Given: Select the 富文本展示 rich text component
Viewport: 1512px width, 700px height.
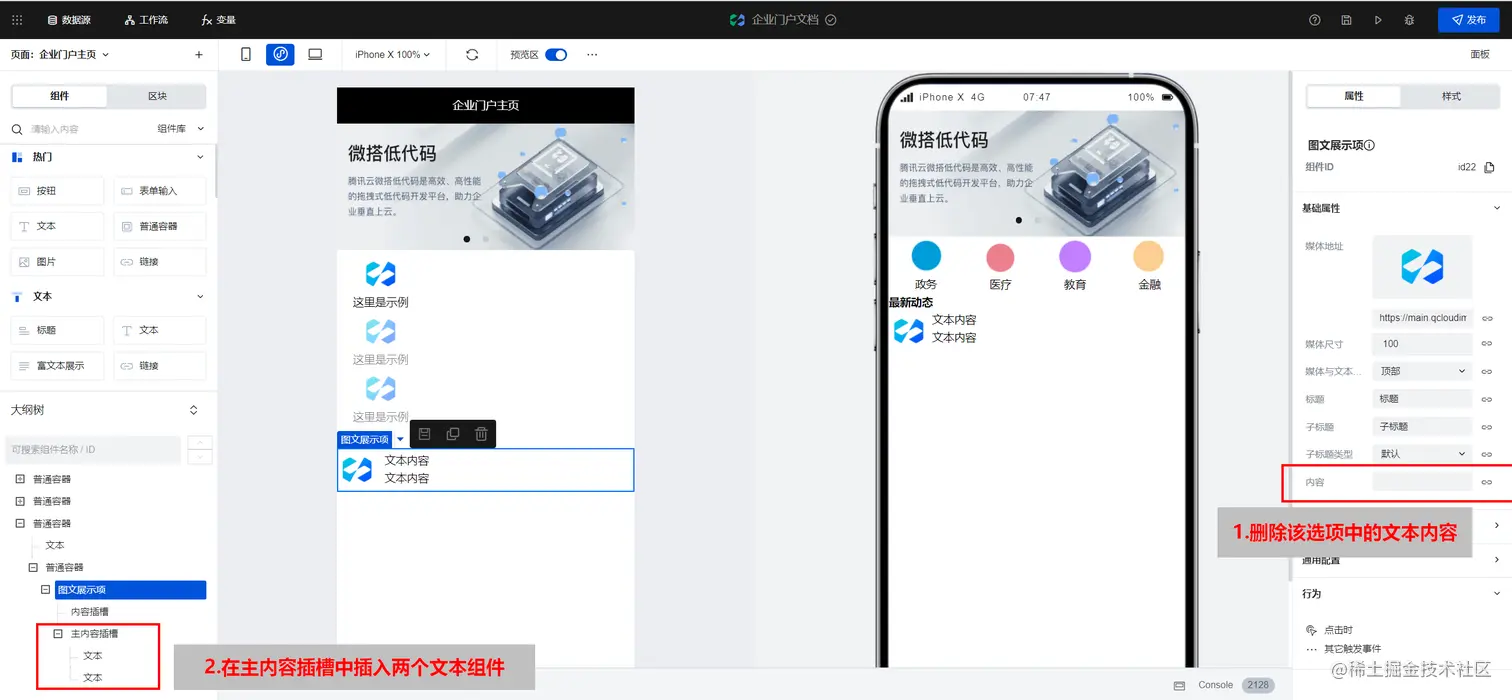Looking at the screenshot, I should (57, 366).
